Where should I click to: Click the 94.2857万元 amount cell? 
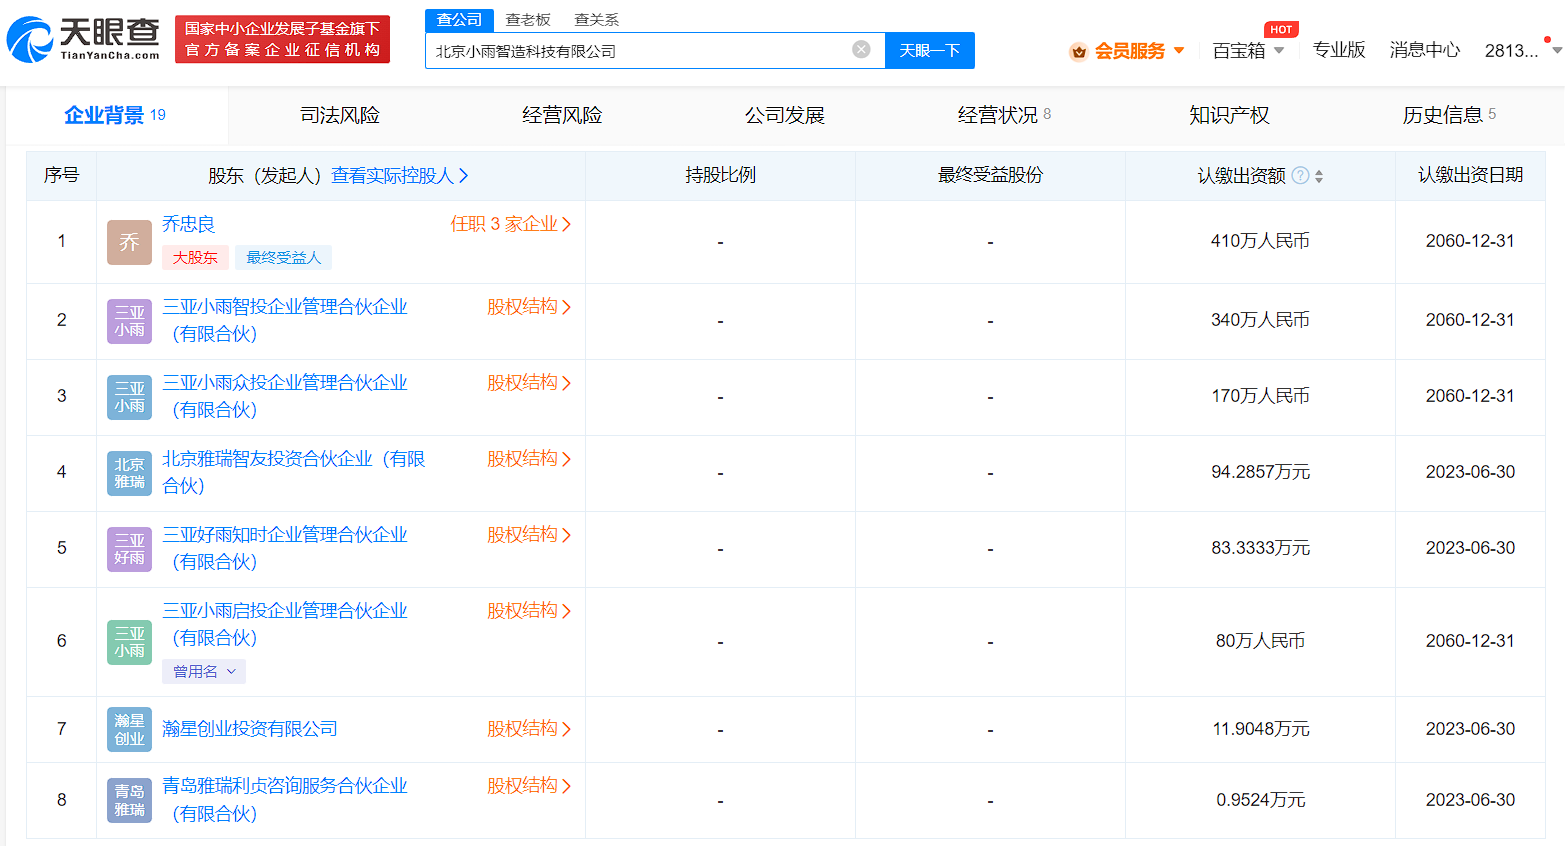click(1260, 472)
